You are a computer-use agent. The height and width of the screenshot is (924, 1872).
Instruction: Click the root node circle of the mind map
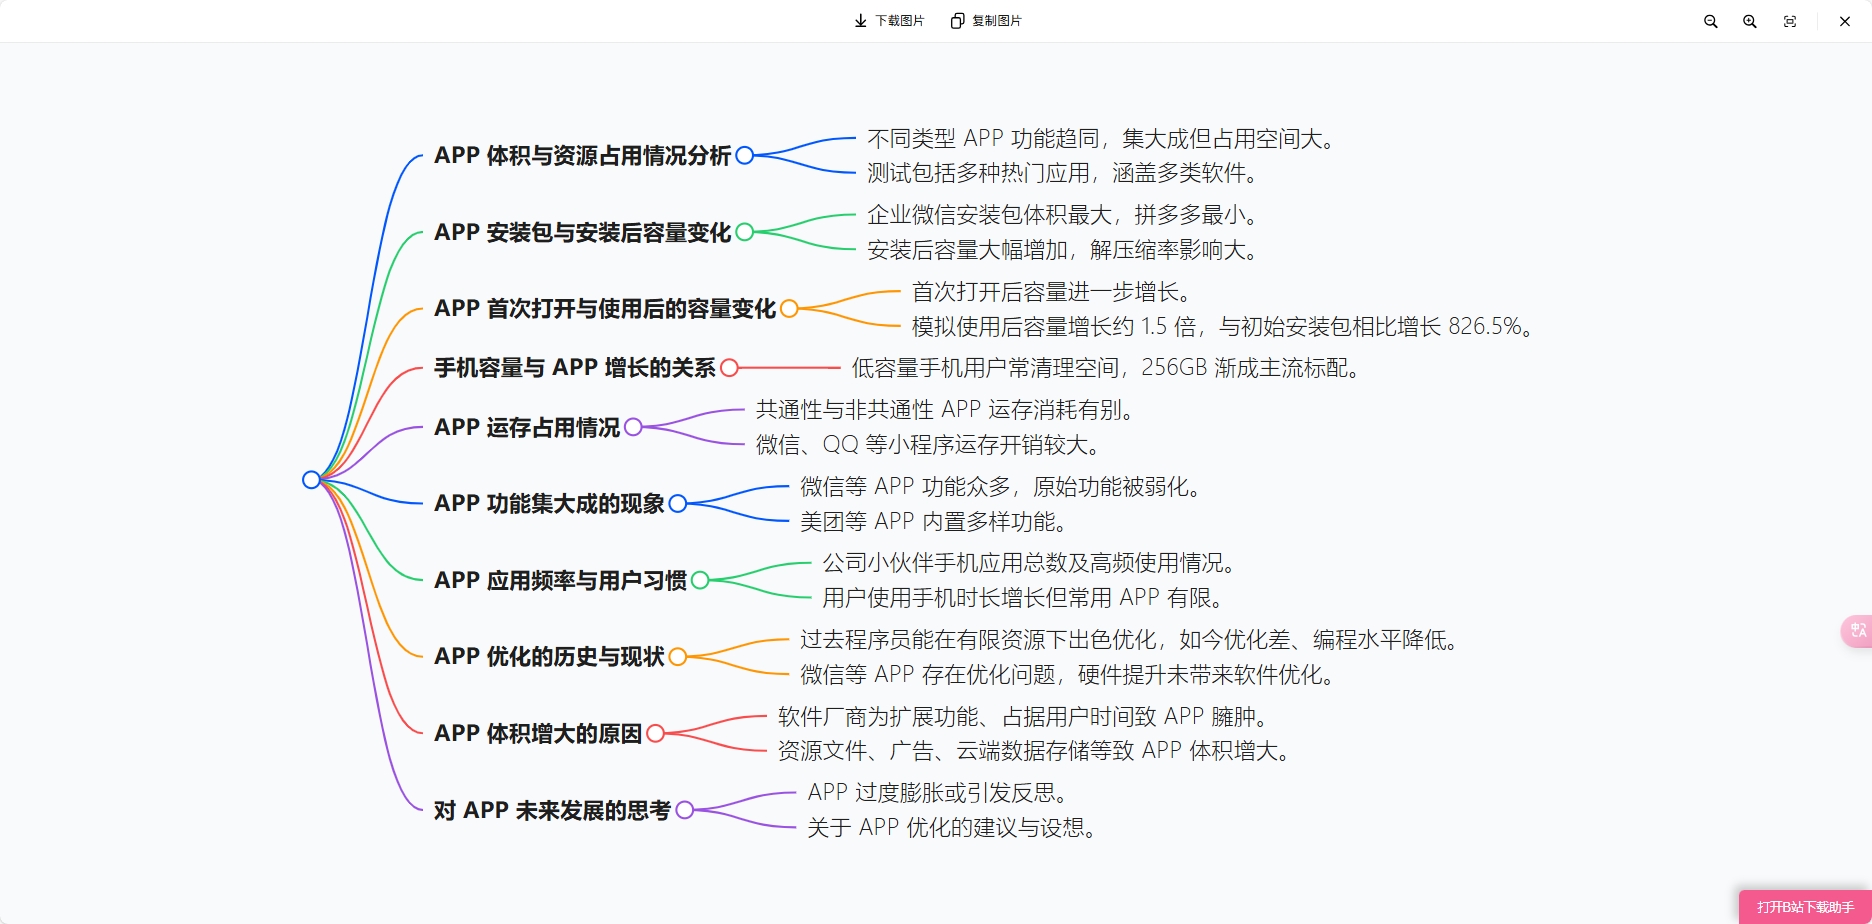tap(311, 479)
